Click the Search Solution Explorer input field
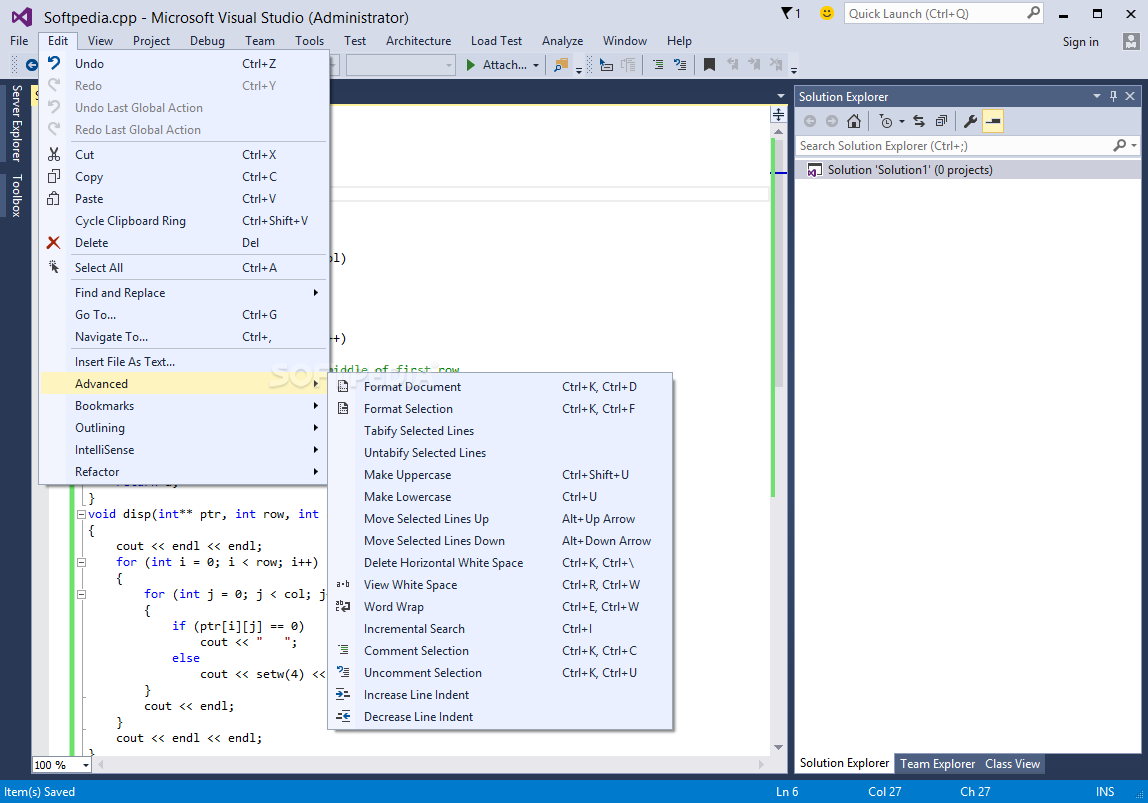The width and height of the screenshot is (1148, 803). coord(954,146)
